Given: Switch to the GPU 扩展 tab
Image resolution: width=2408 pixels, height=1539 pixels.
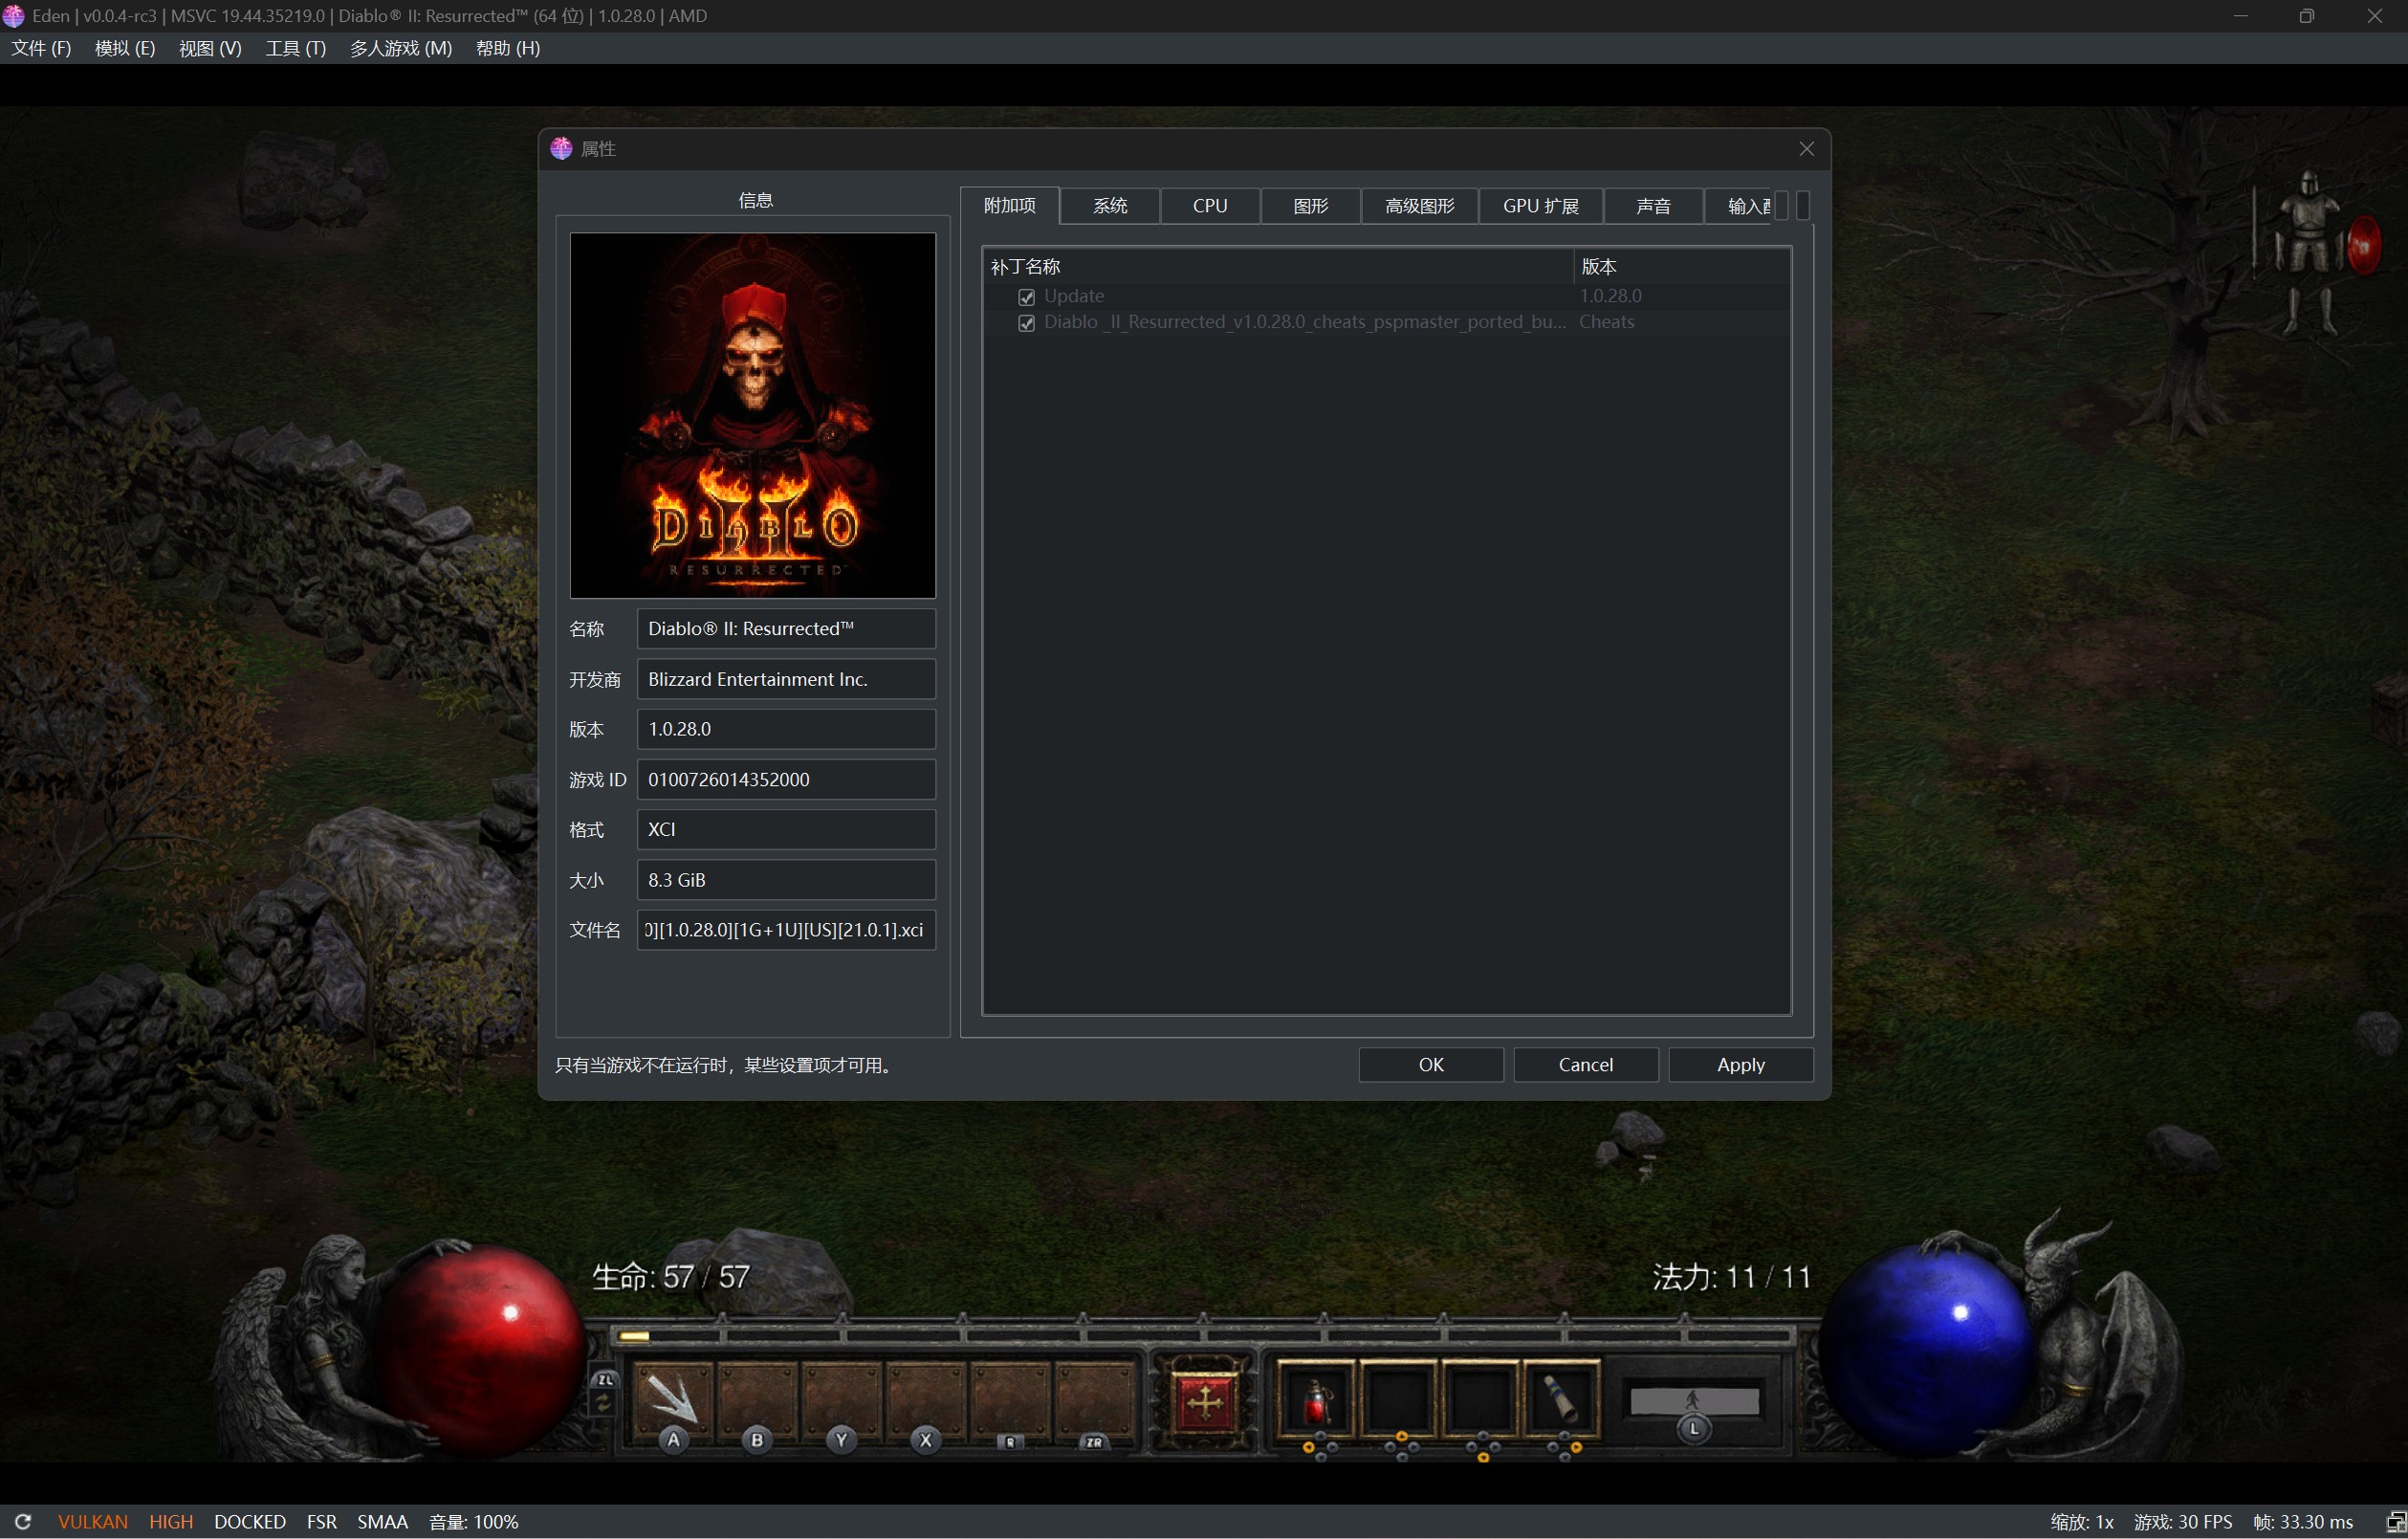Looking at the screenshot, I should click(x=1540, y=205).
